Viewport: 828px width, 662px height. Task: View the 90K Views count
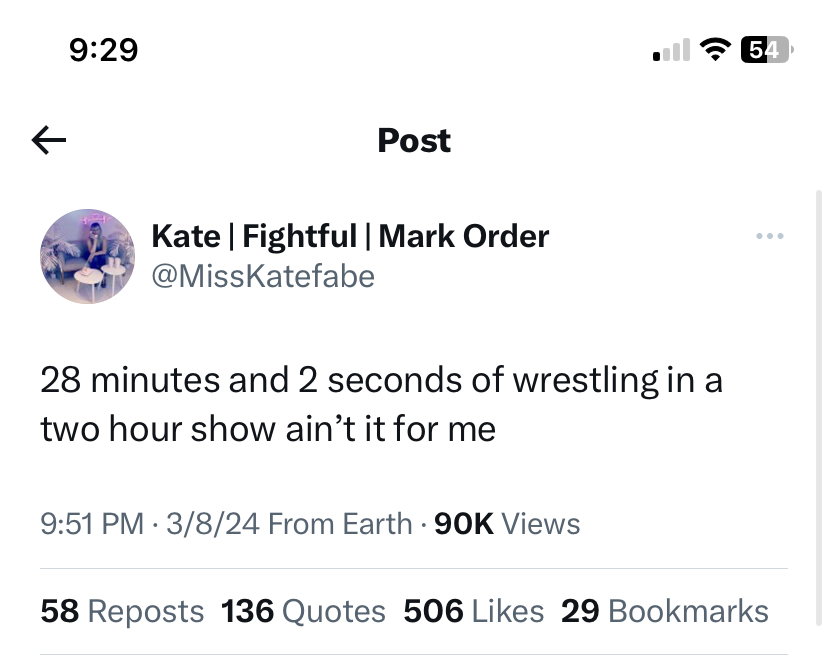click(x=505, y=523)
